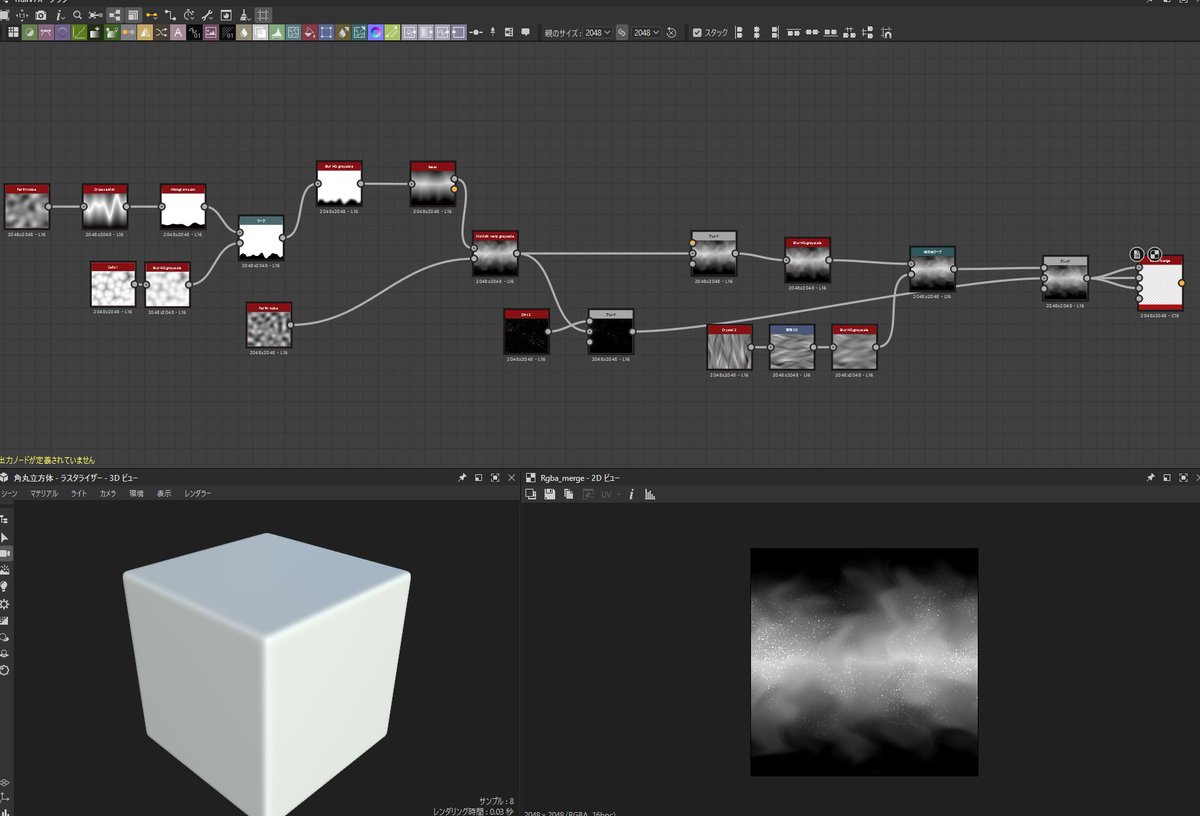Click the comment speech bubble icon

[525, 32]
